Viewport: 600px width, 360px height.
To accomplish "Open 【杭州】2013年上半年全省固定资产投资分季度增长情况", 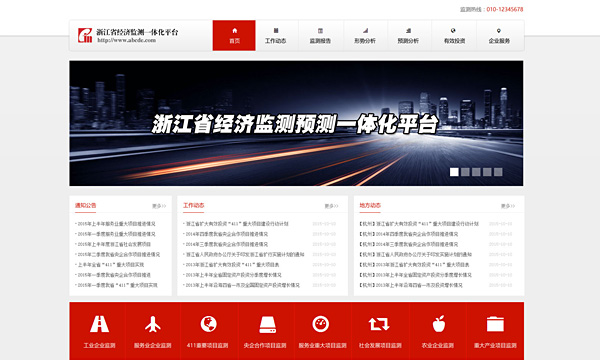I will click(416, 275).
